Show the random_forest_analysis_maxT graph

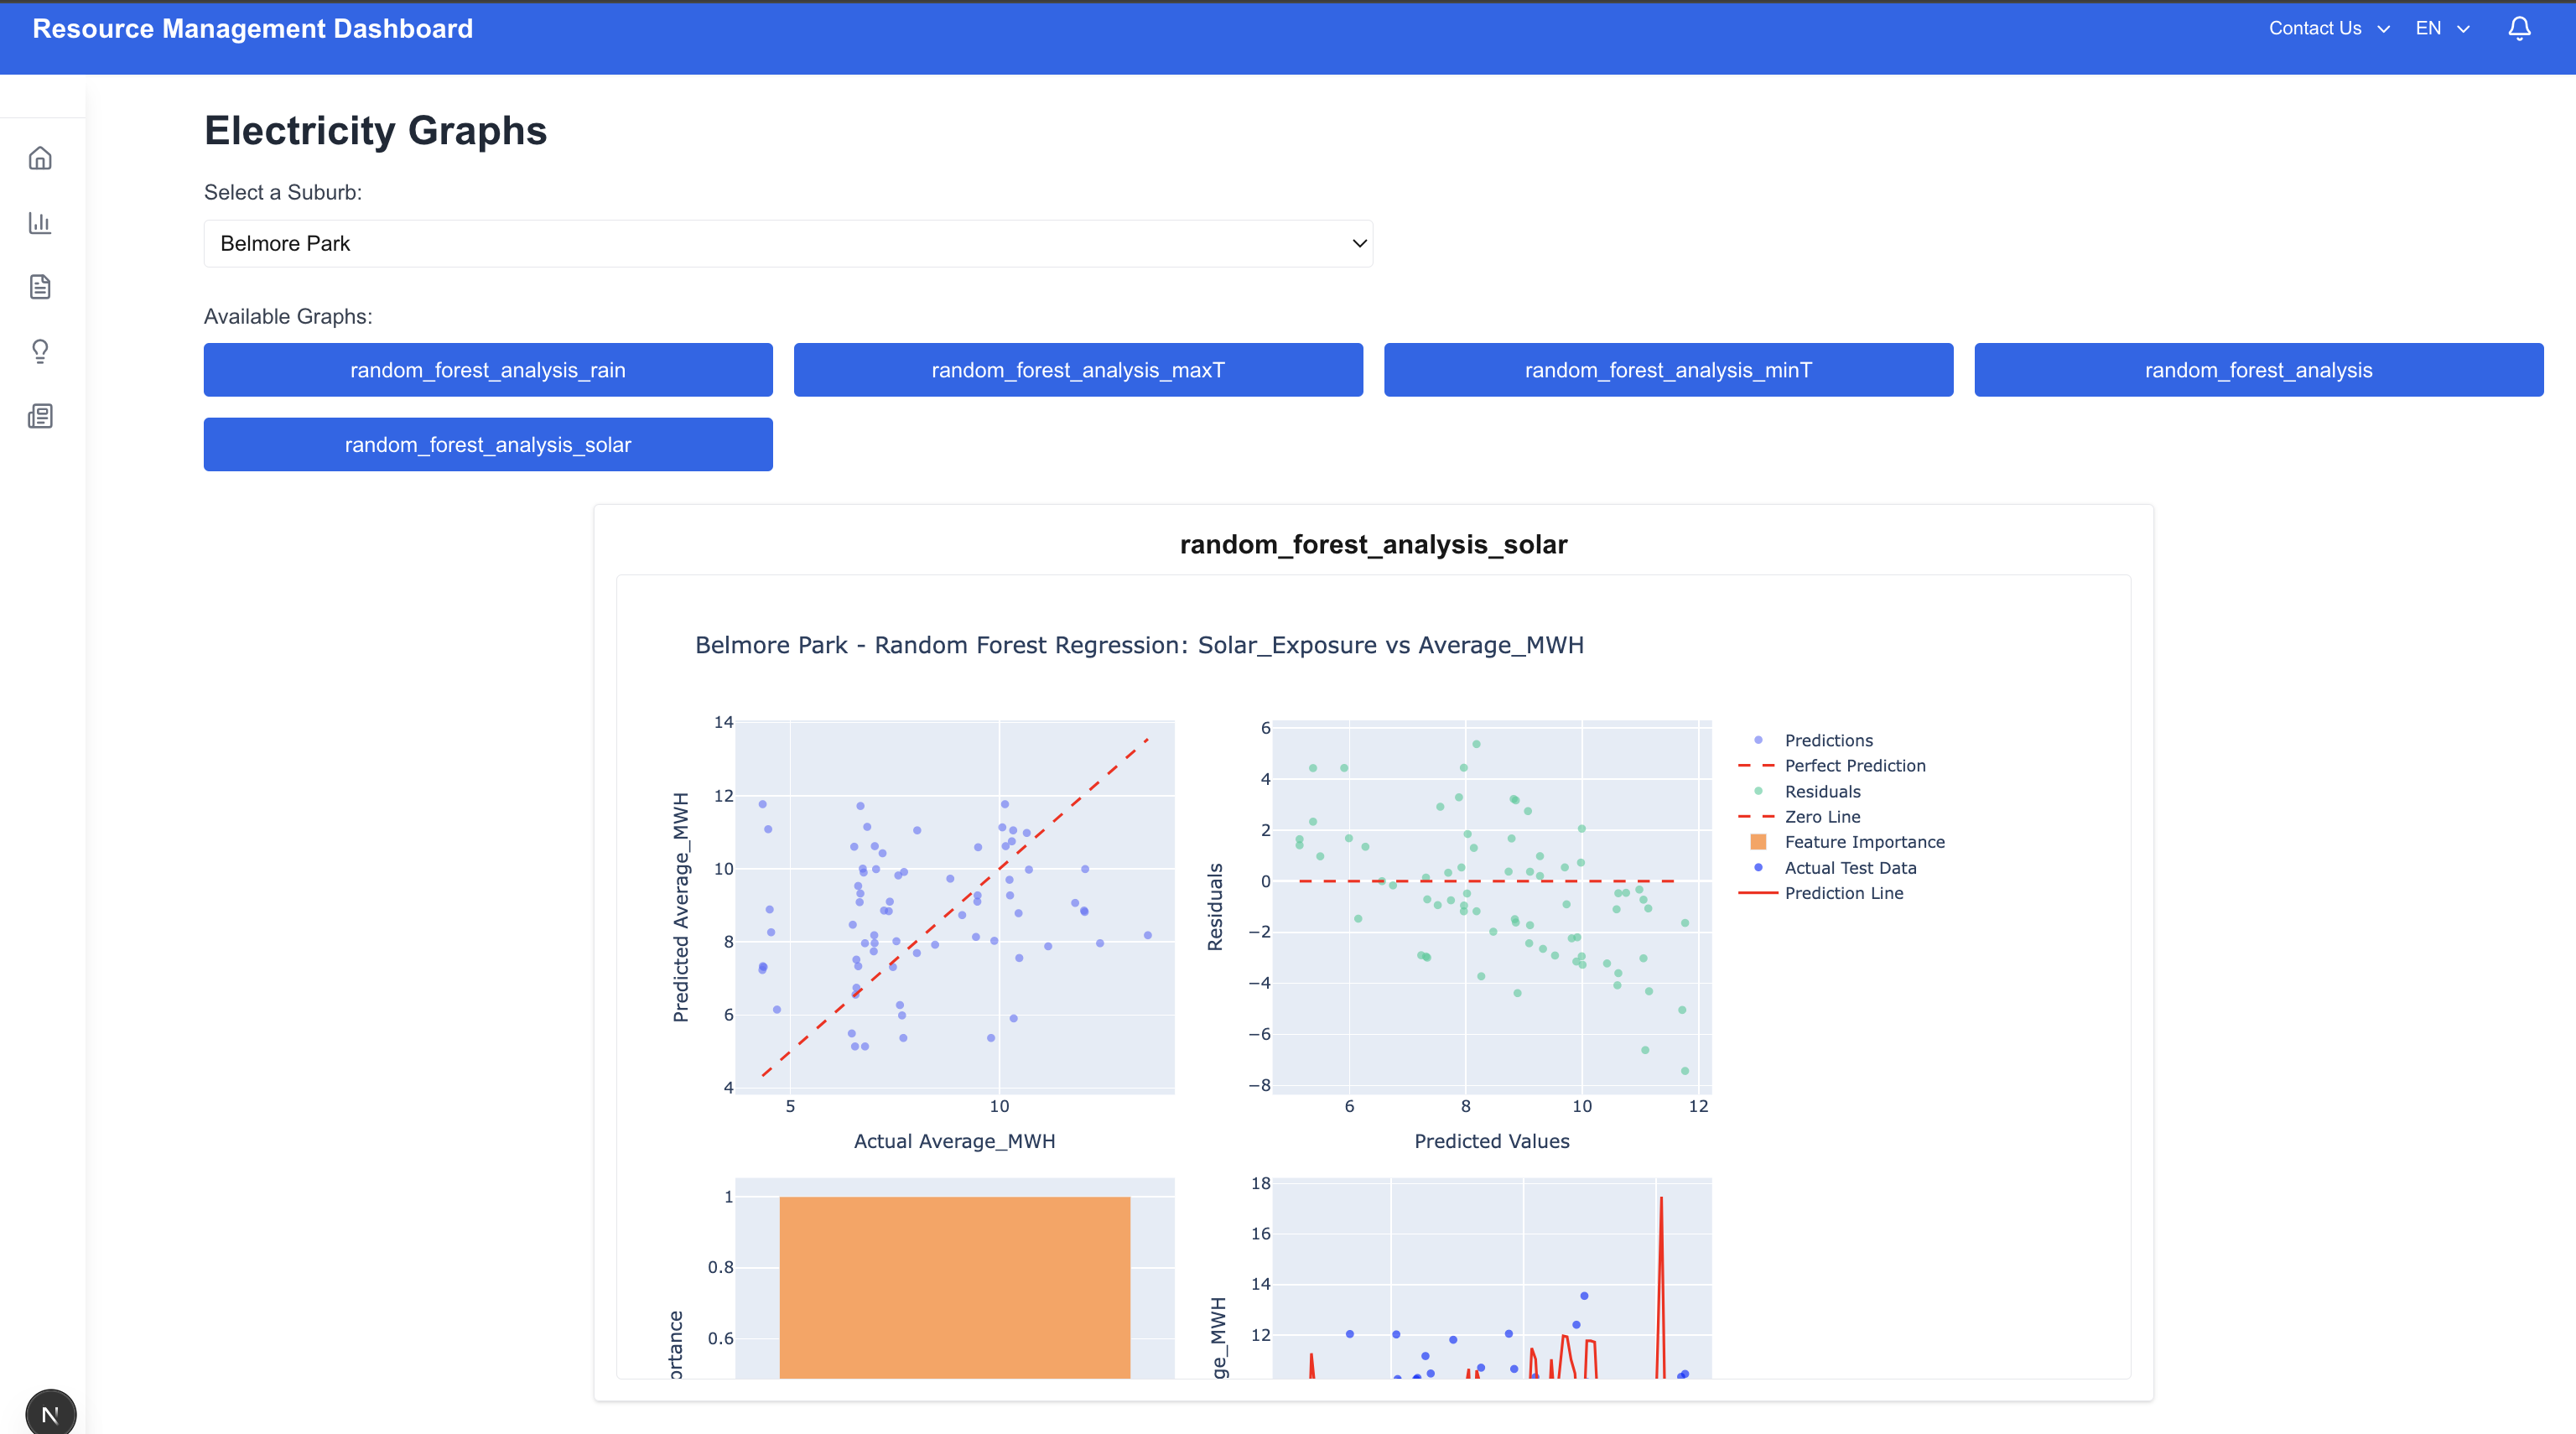click(1078, 370)
